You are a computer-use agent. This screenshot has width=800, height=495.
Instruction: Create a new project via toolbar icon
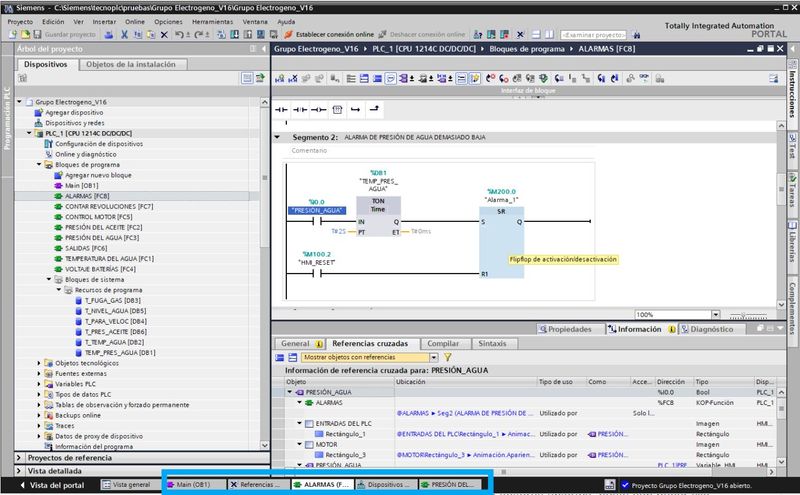[13, 34]
